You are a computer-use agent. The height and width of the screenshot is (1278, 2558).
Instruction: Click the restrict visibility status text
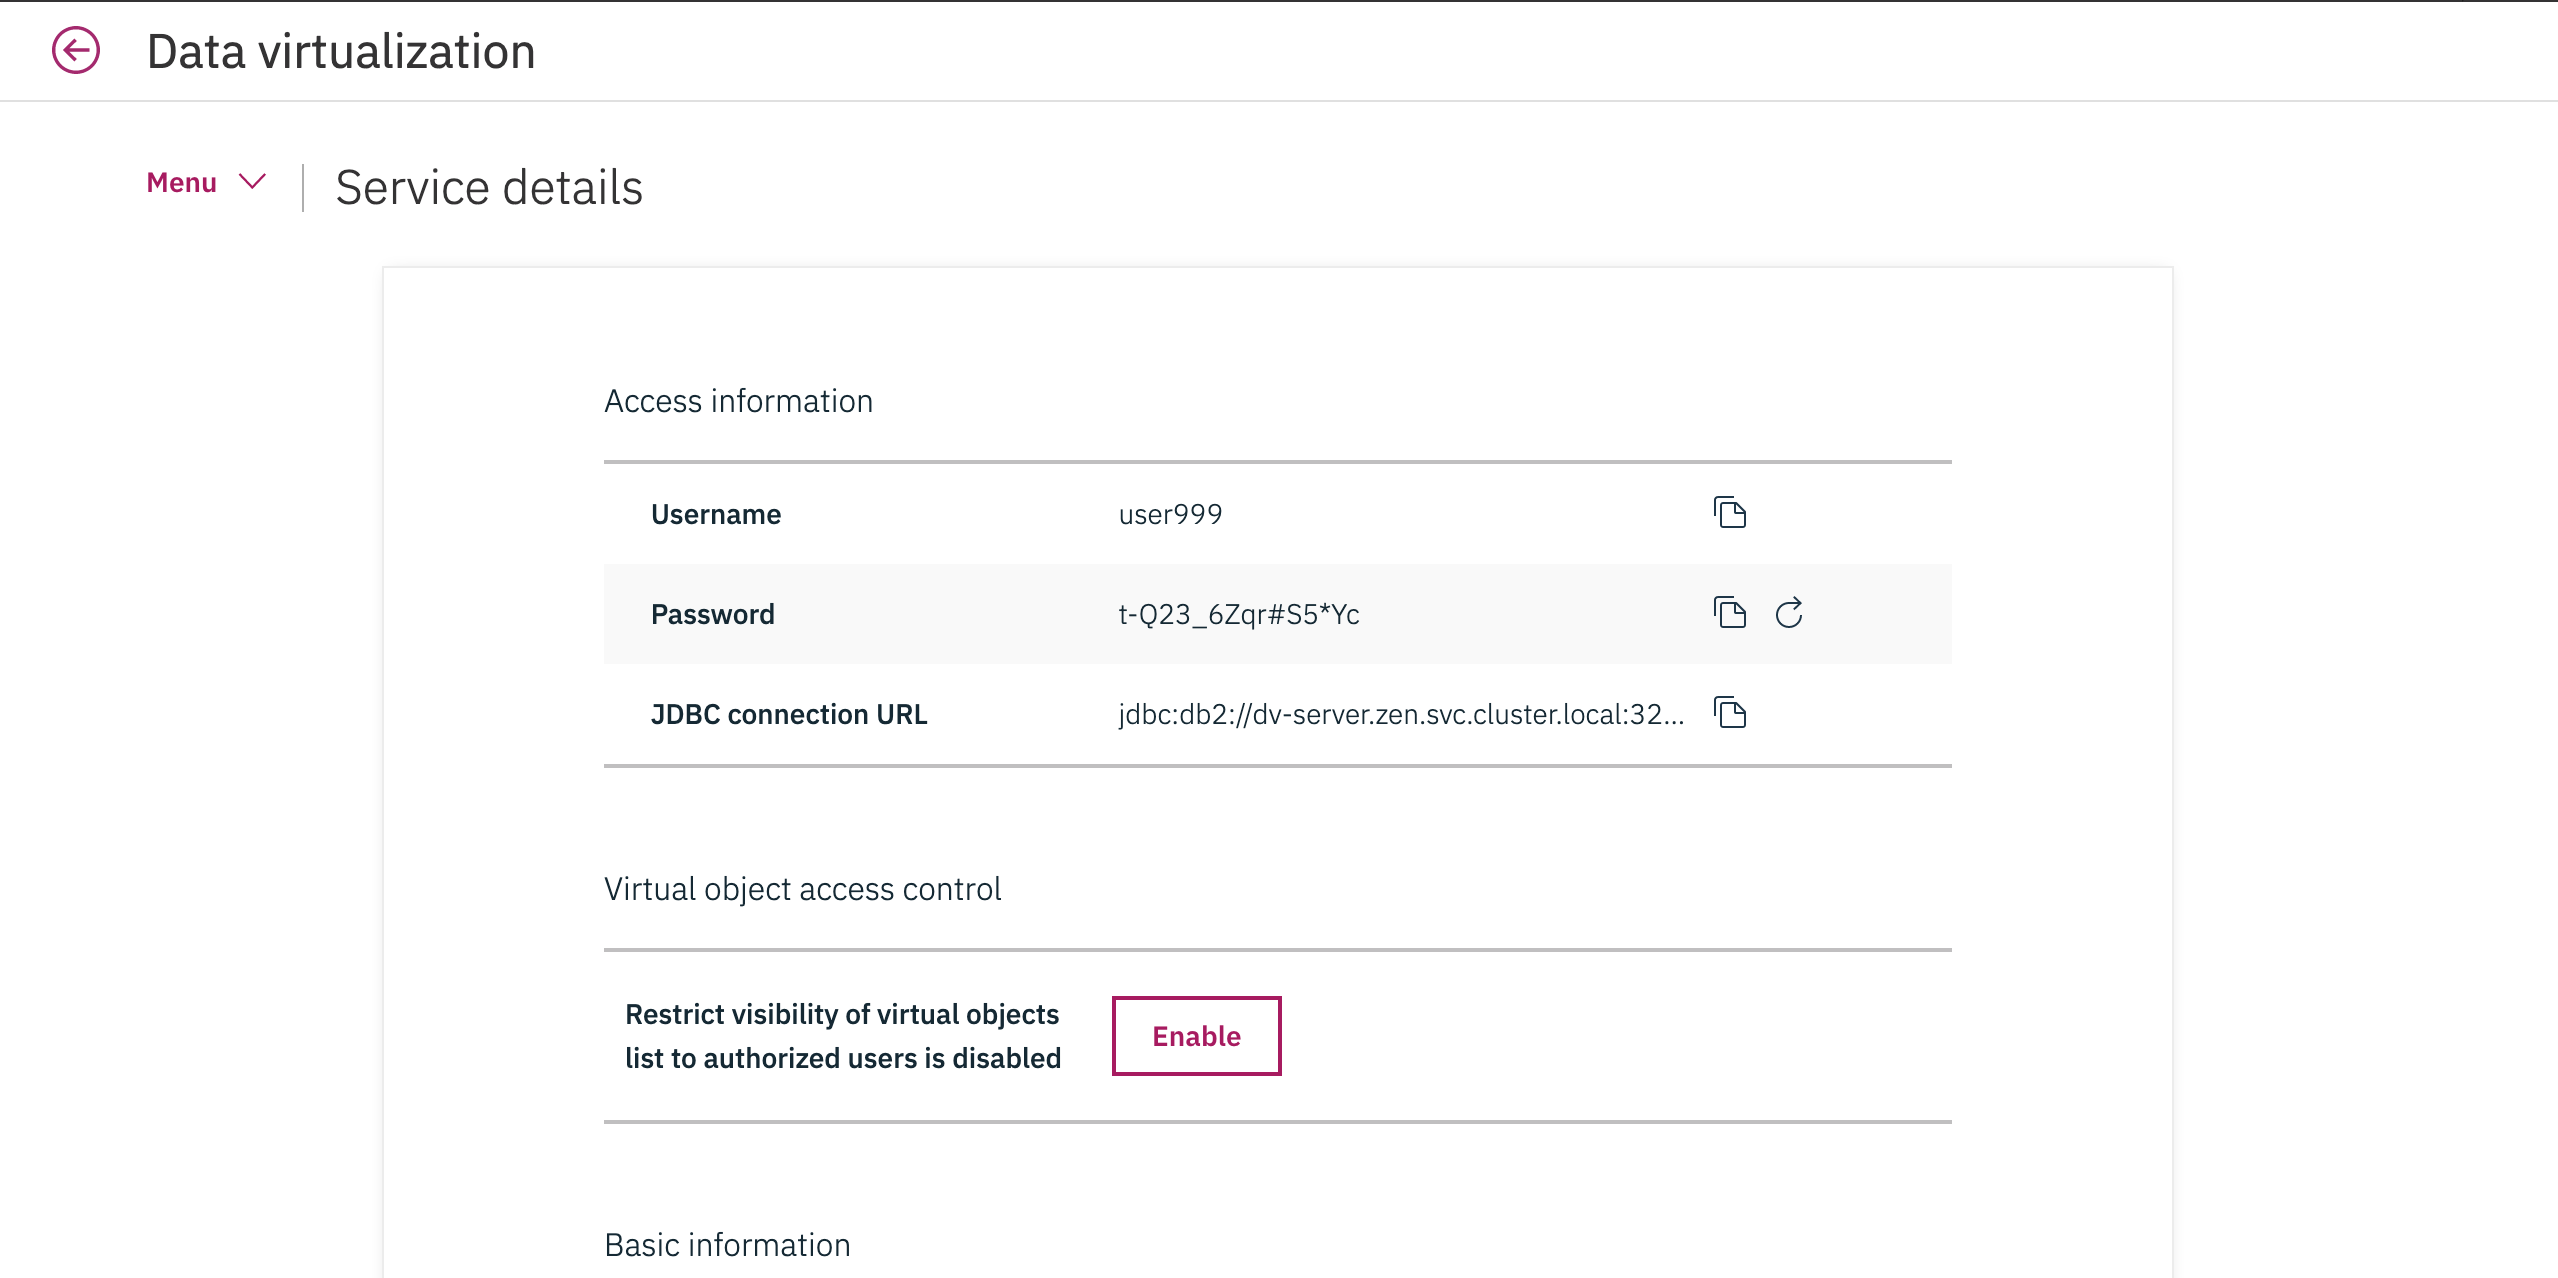point(842,1036)
